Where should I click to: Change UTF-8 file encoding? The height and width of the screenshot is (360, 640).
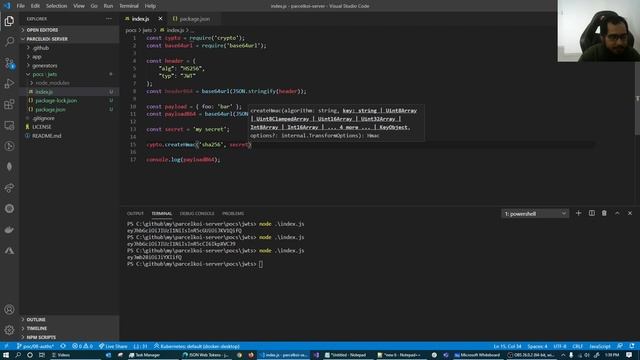click(560, 346)
